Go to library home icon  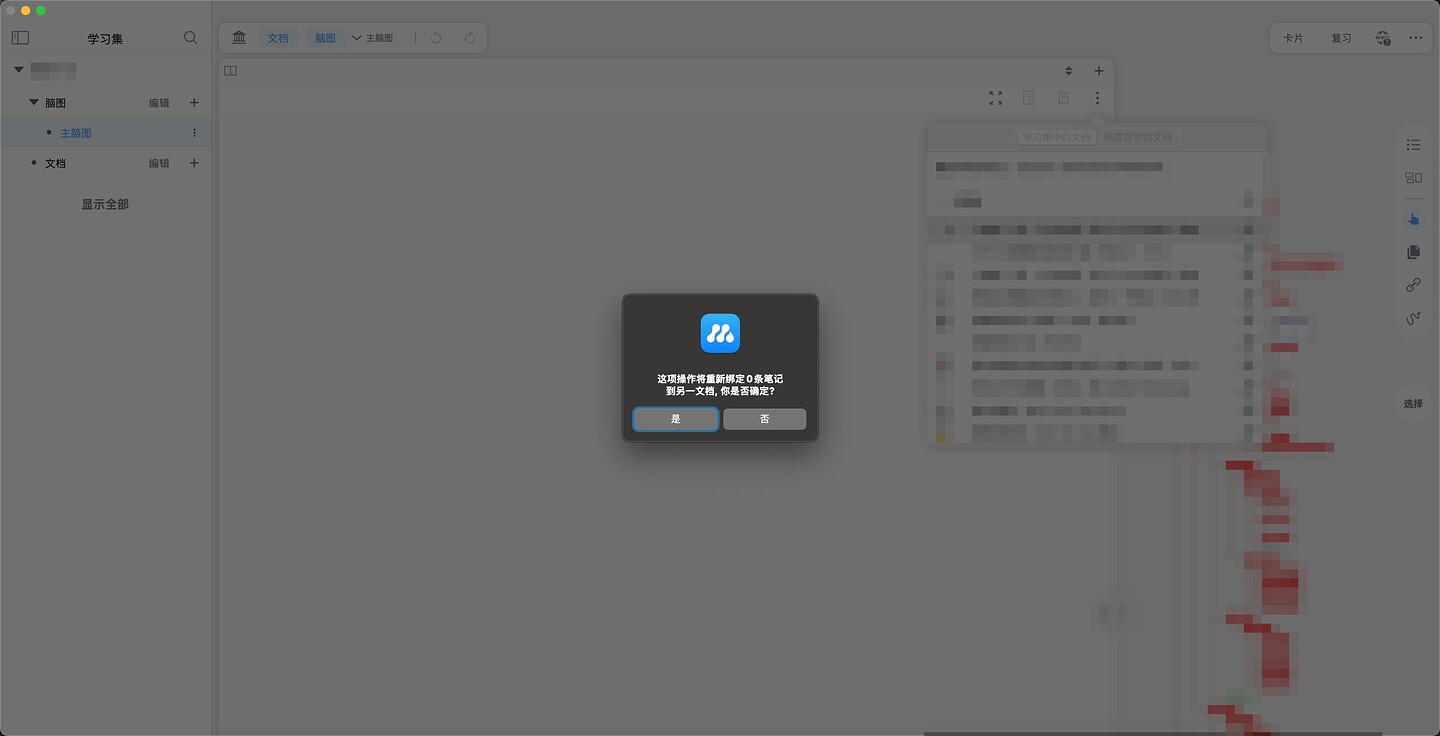tap(239, 38)
